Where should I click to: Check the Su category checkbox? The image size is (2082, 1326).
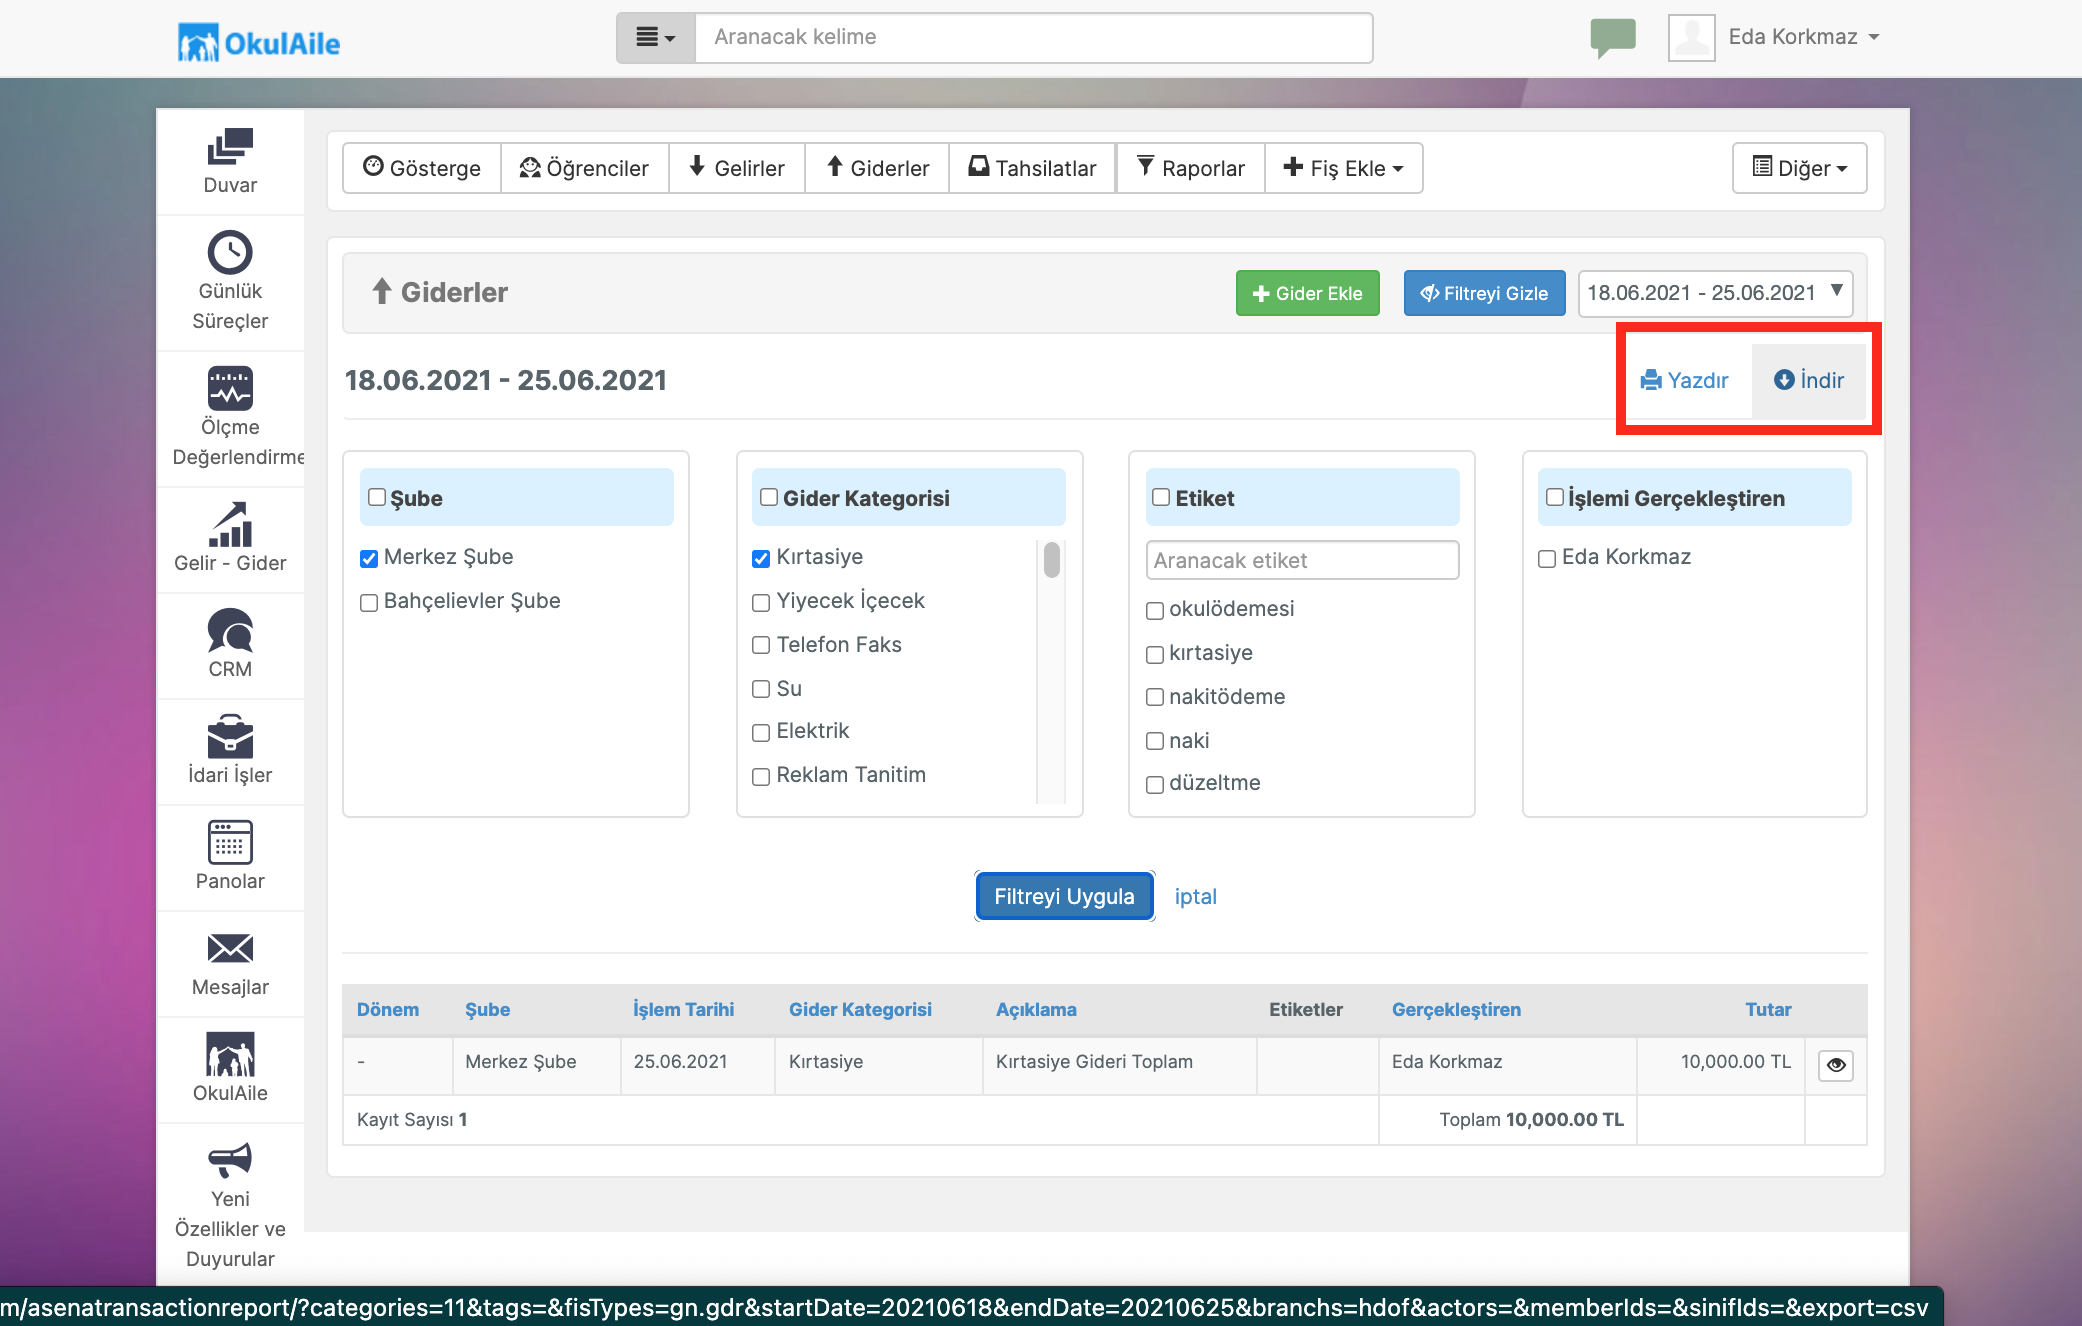click(x=761, y=689)
